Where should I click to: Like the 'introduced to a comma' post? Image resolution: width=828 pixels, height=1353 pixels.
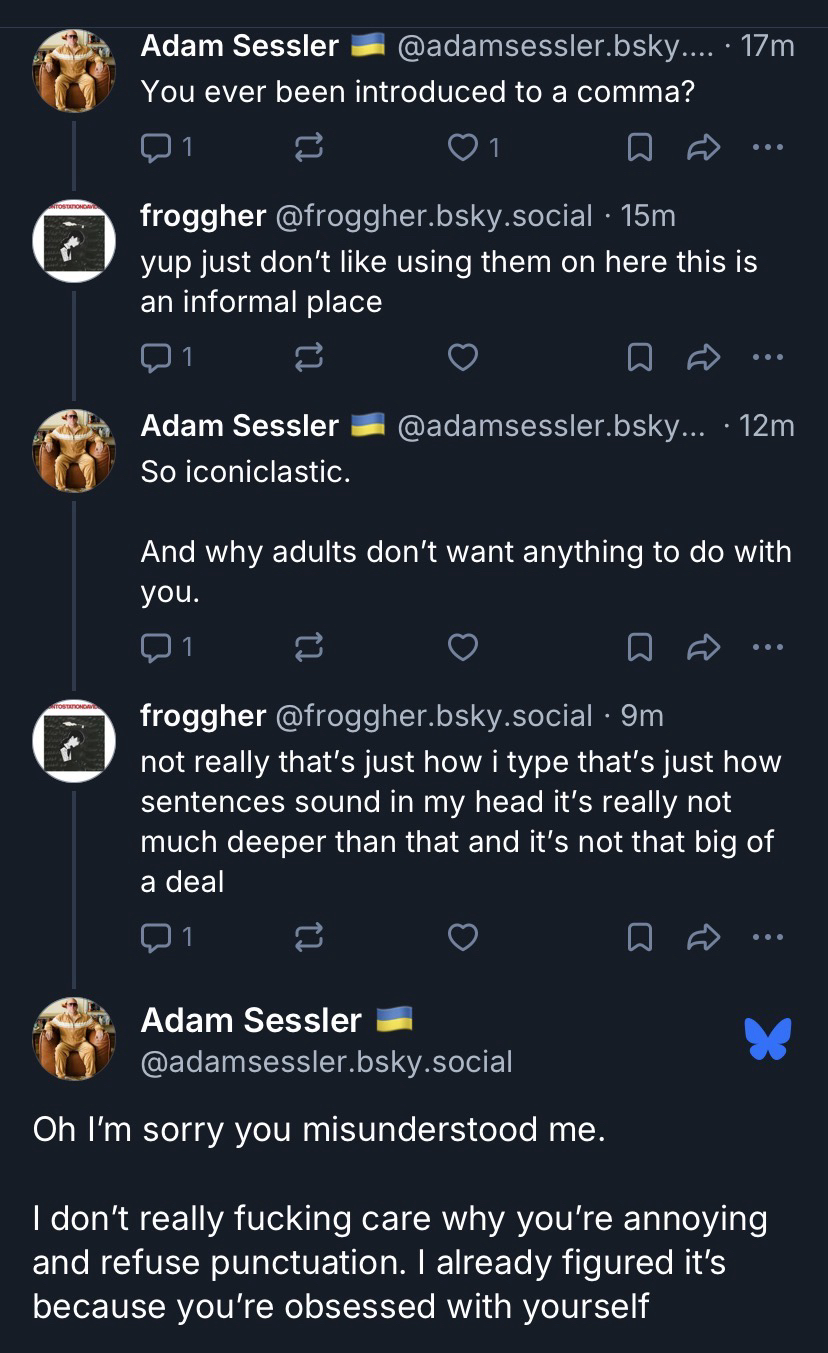point(462,148)
